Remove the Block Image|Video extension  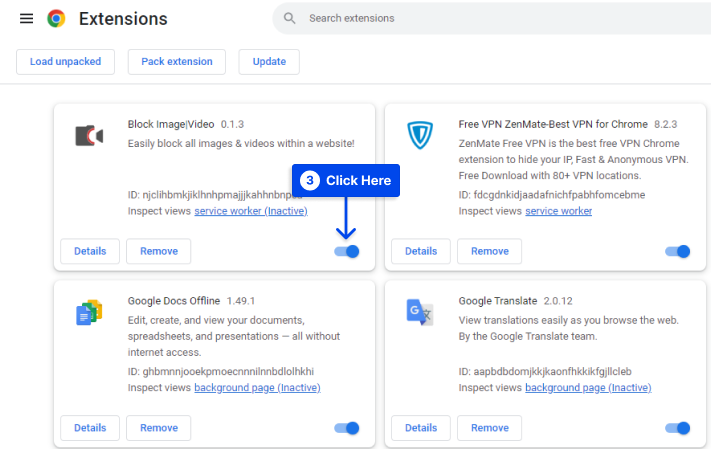[159, 251]
